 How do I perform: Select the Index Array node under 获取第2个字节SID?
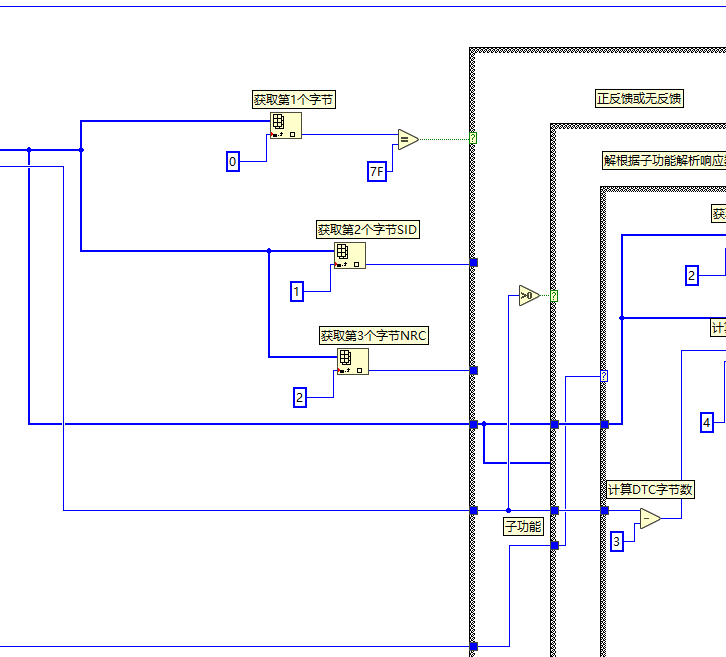click(350, 255)
